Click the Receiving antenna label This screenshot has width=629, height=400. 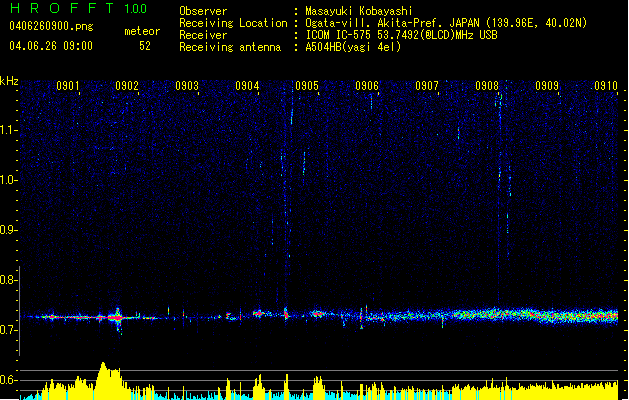pyautogui.click(x=230, y=47)
